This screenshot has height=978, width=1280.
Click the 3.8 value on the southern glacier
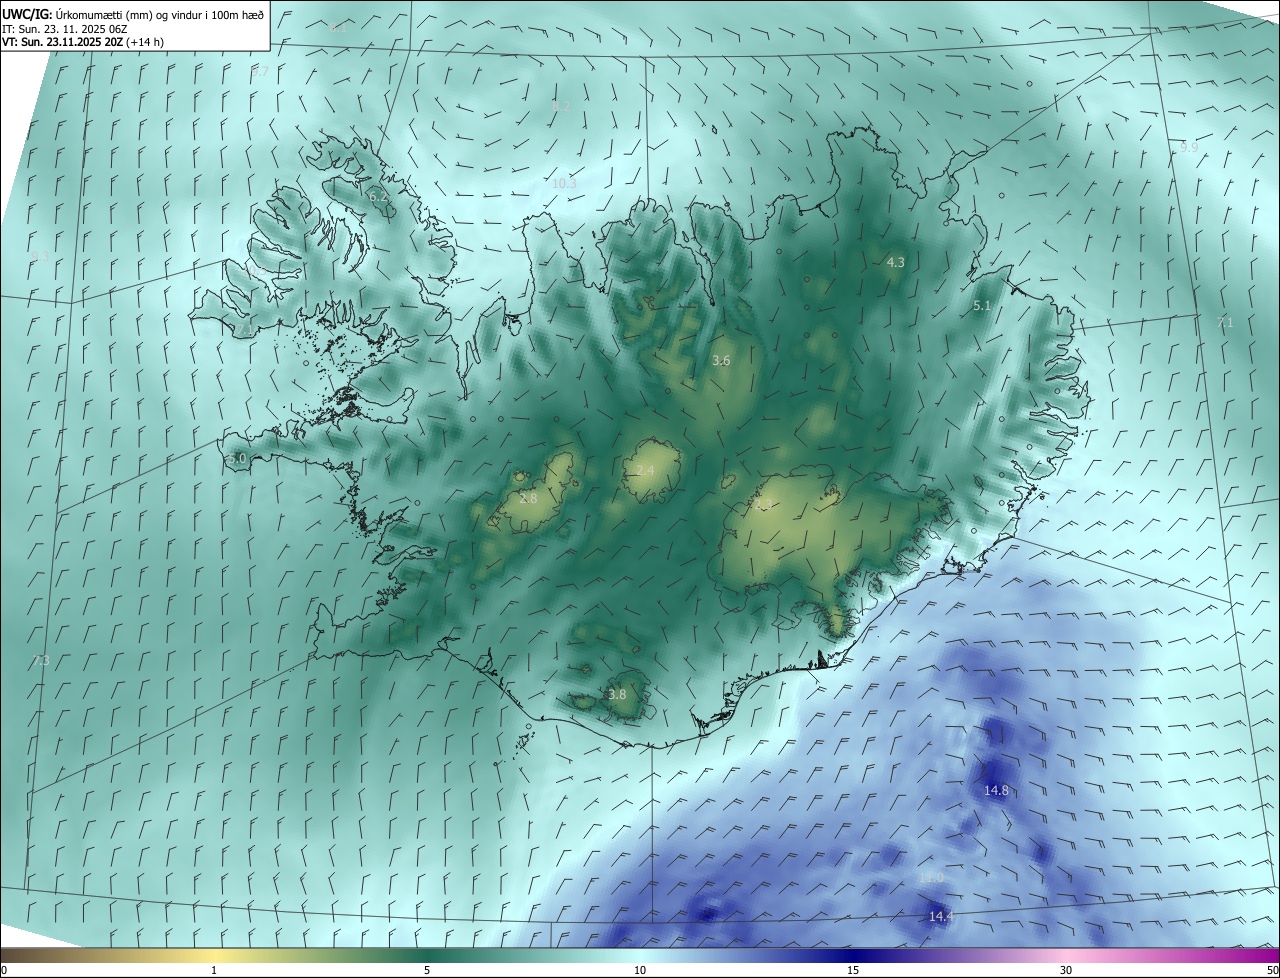617,694
